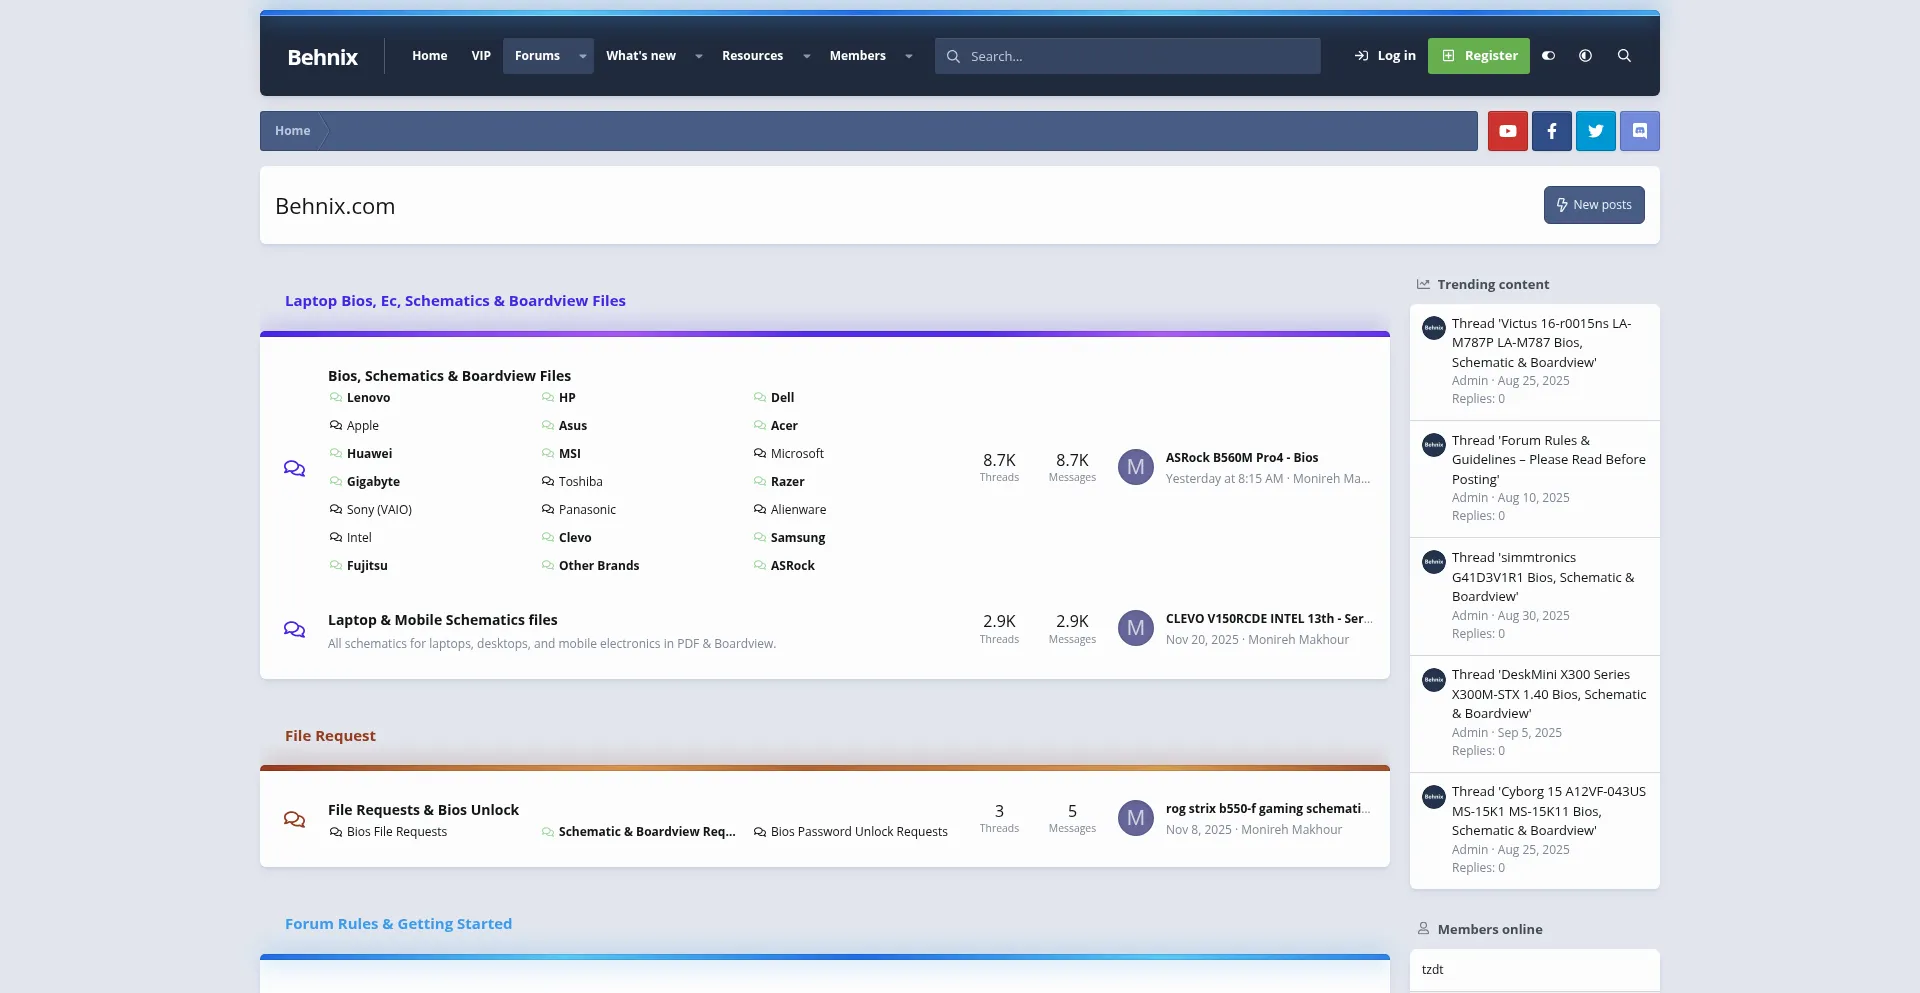
Task: Click the forum icon beside File Requests & Bios Unlock
Action: pyautogui.click(x=294, y=819)
